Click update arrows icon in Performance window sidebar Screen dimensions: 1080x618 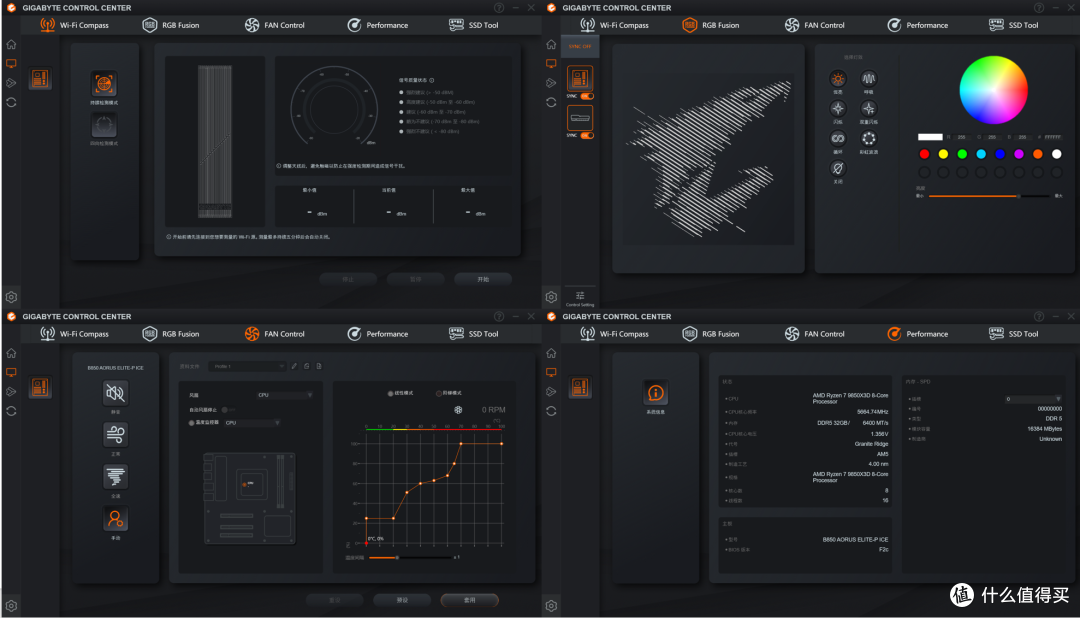click(551, 411)
